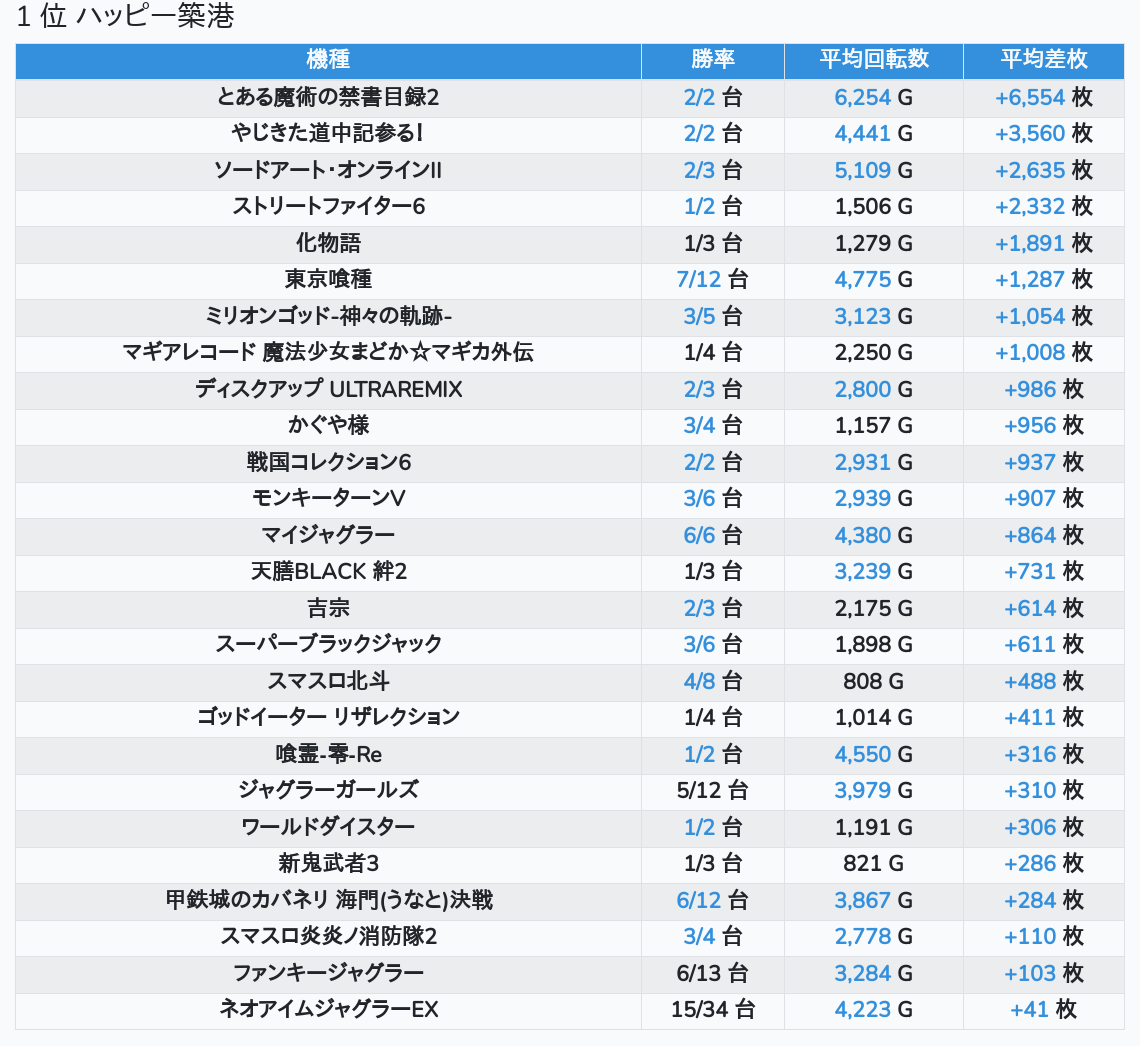Select machine name 戦国コレクション6
1140x1046 pixels.
coord(328,462)
